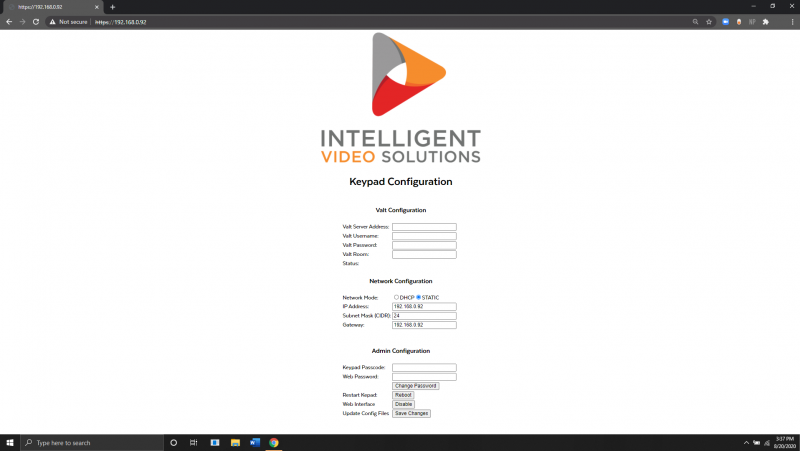Image resolution: width=800 pixels, height=451 pixels.
Task: Click the IP Address field
Action: [x=424, y=307]
